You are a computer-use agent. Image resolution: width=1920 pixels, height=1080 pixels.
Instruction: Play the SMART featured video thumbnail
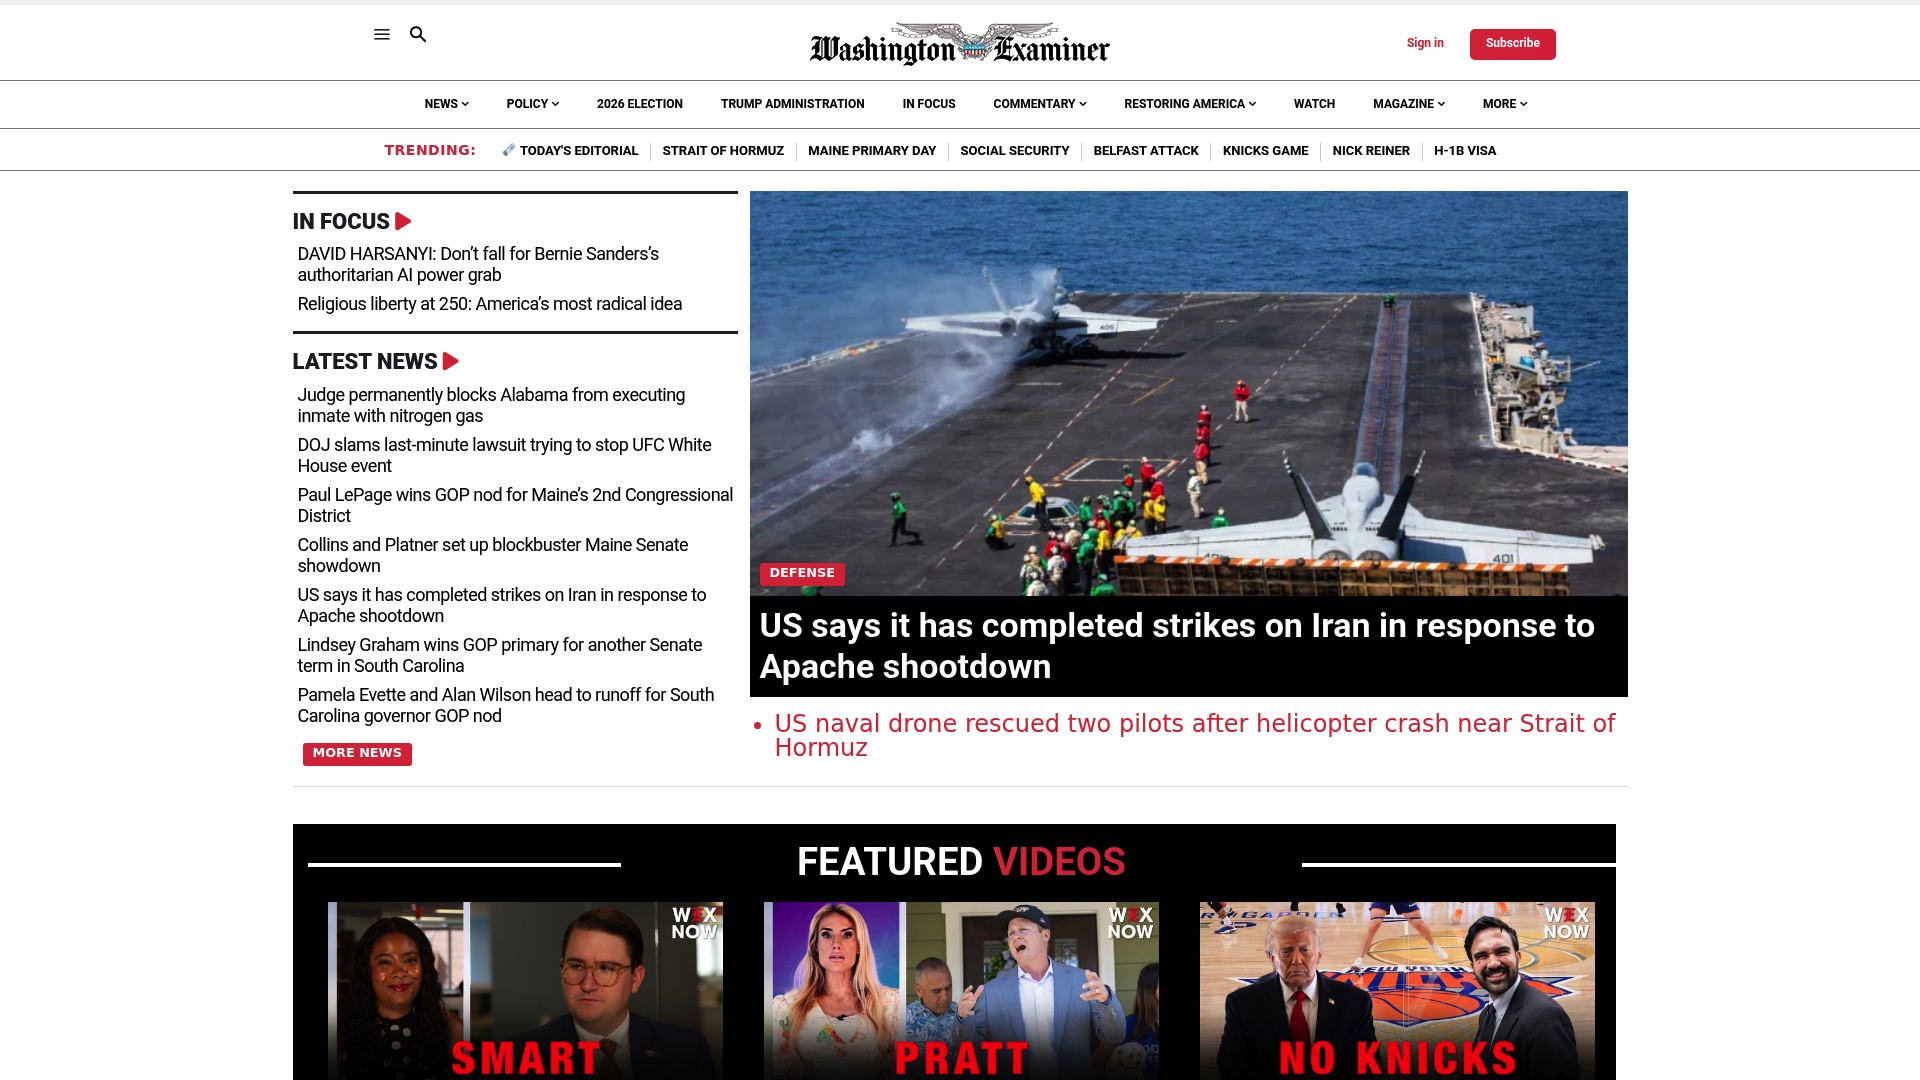[525, 990]
